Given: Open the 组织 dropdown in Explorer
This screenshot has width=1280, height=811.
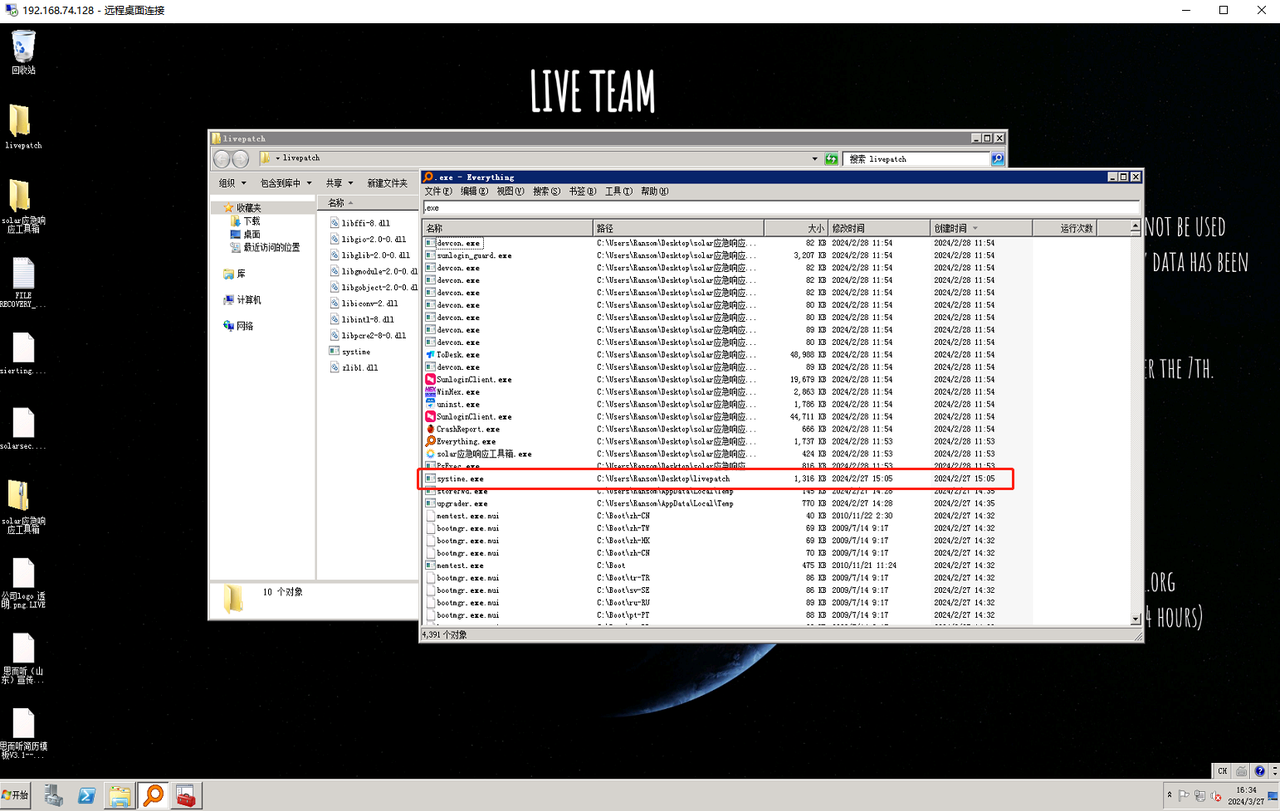Looking at the screenshot, I should [x=231, y=183].
